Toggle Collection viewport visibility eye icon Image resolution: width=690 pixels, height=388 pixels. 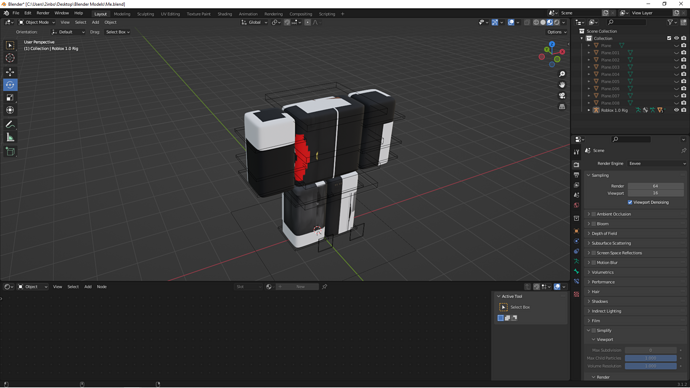click(x=676, y=38)
